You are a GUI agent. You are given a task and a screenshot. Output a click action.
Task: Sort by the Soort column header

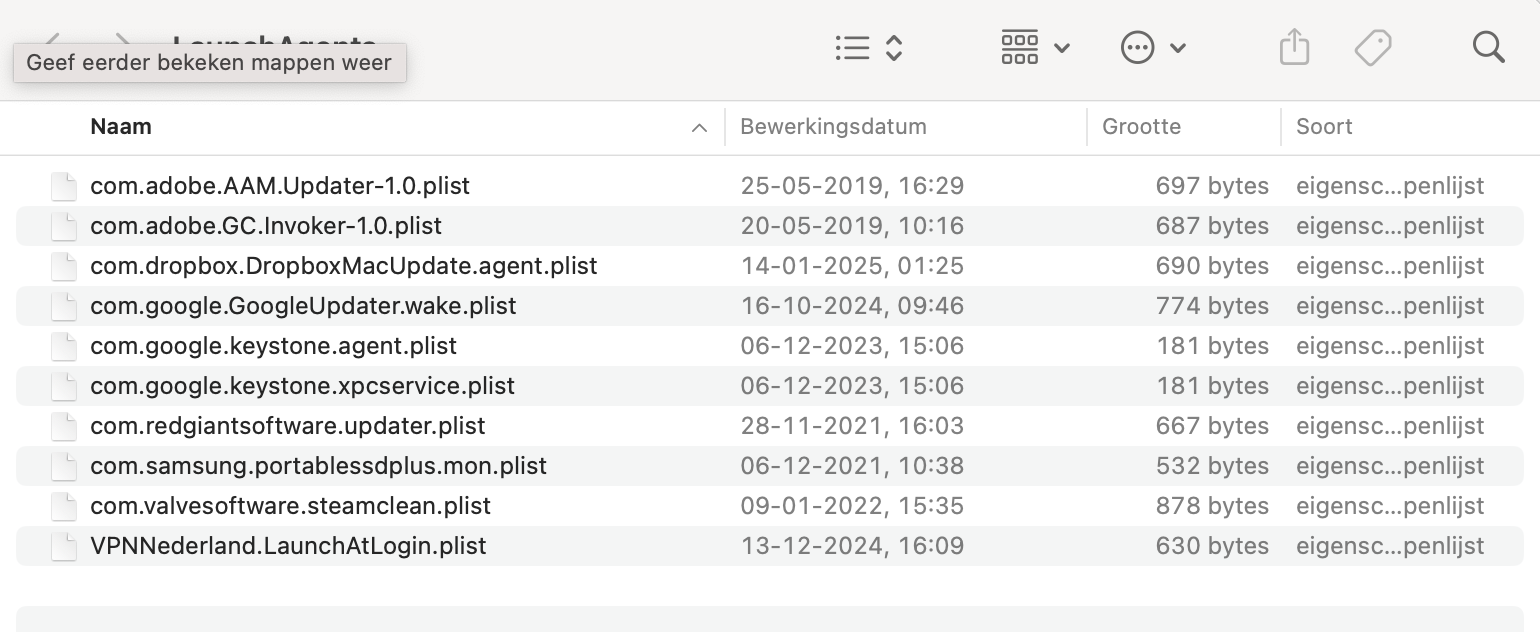(1324, 127)
